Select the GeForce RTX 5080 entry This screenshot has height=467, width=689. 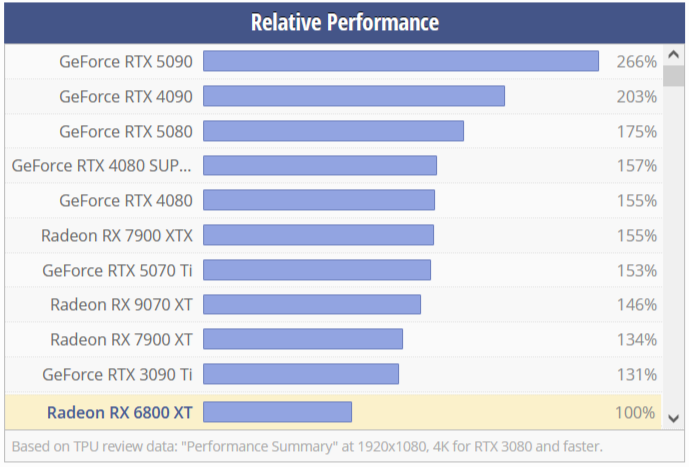pyautogui.click(x=125, y=131)
